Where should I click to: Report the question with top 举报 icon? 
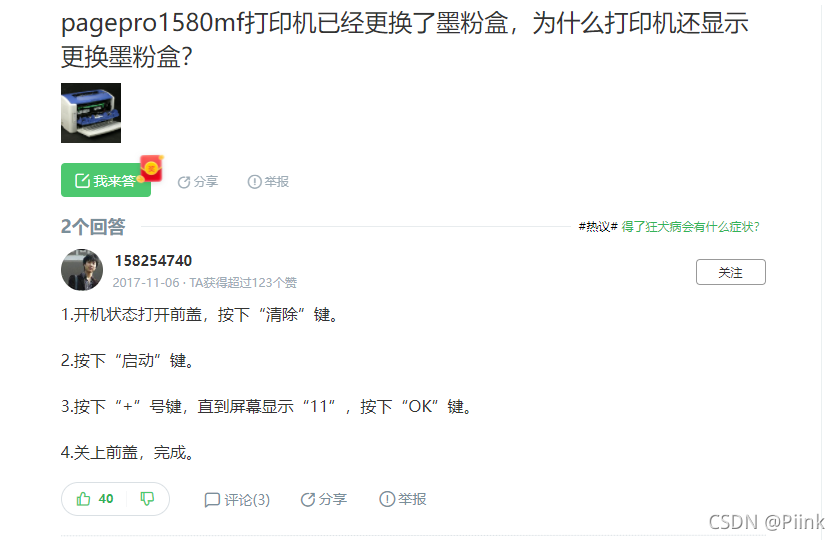click(x=268, y=182)
